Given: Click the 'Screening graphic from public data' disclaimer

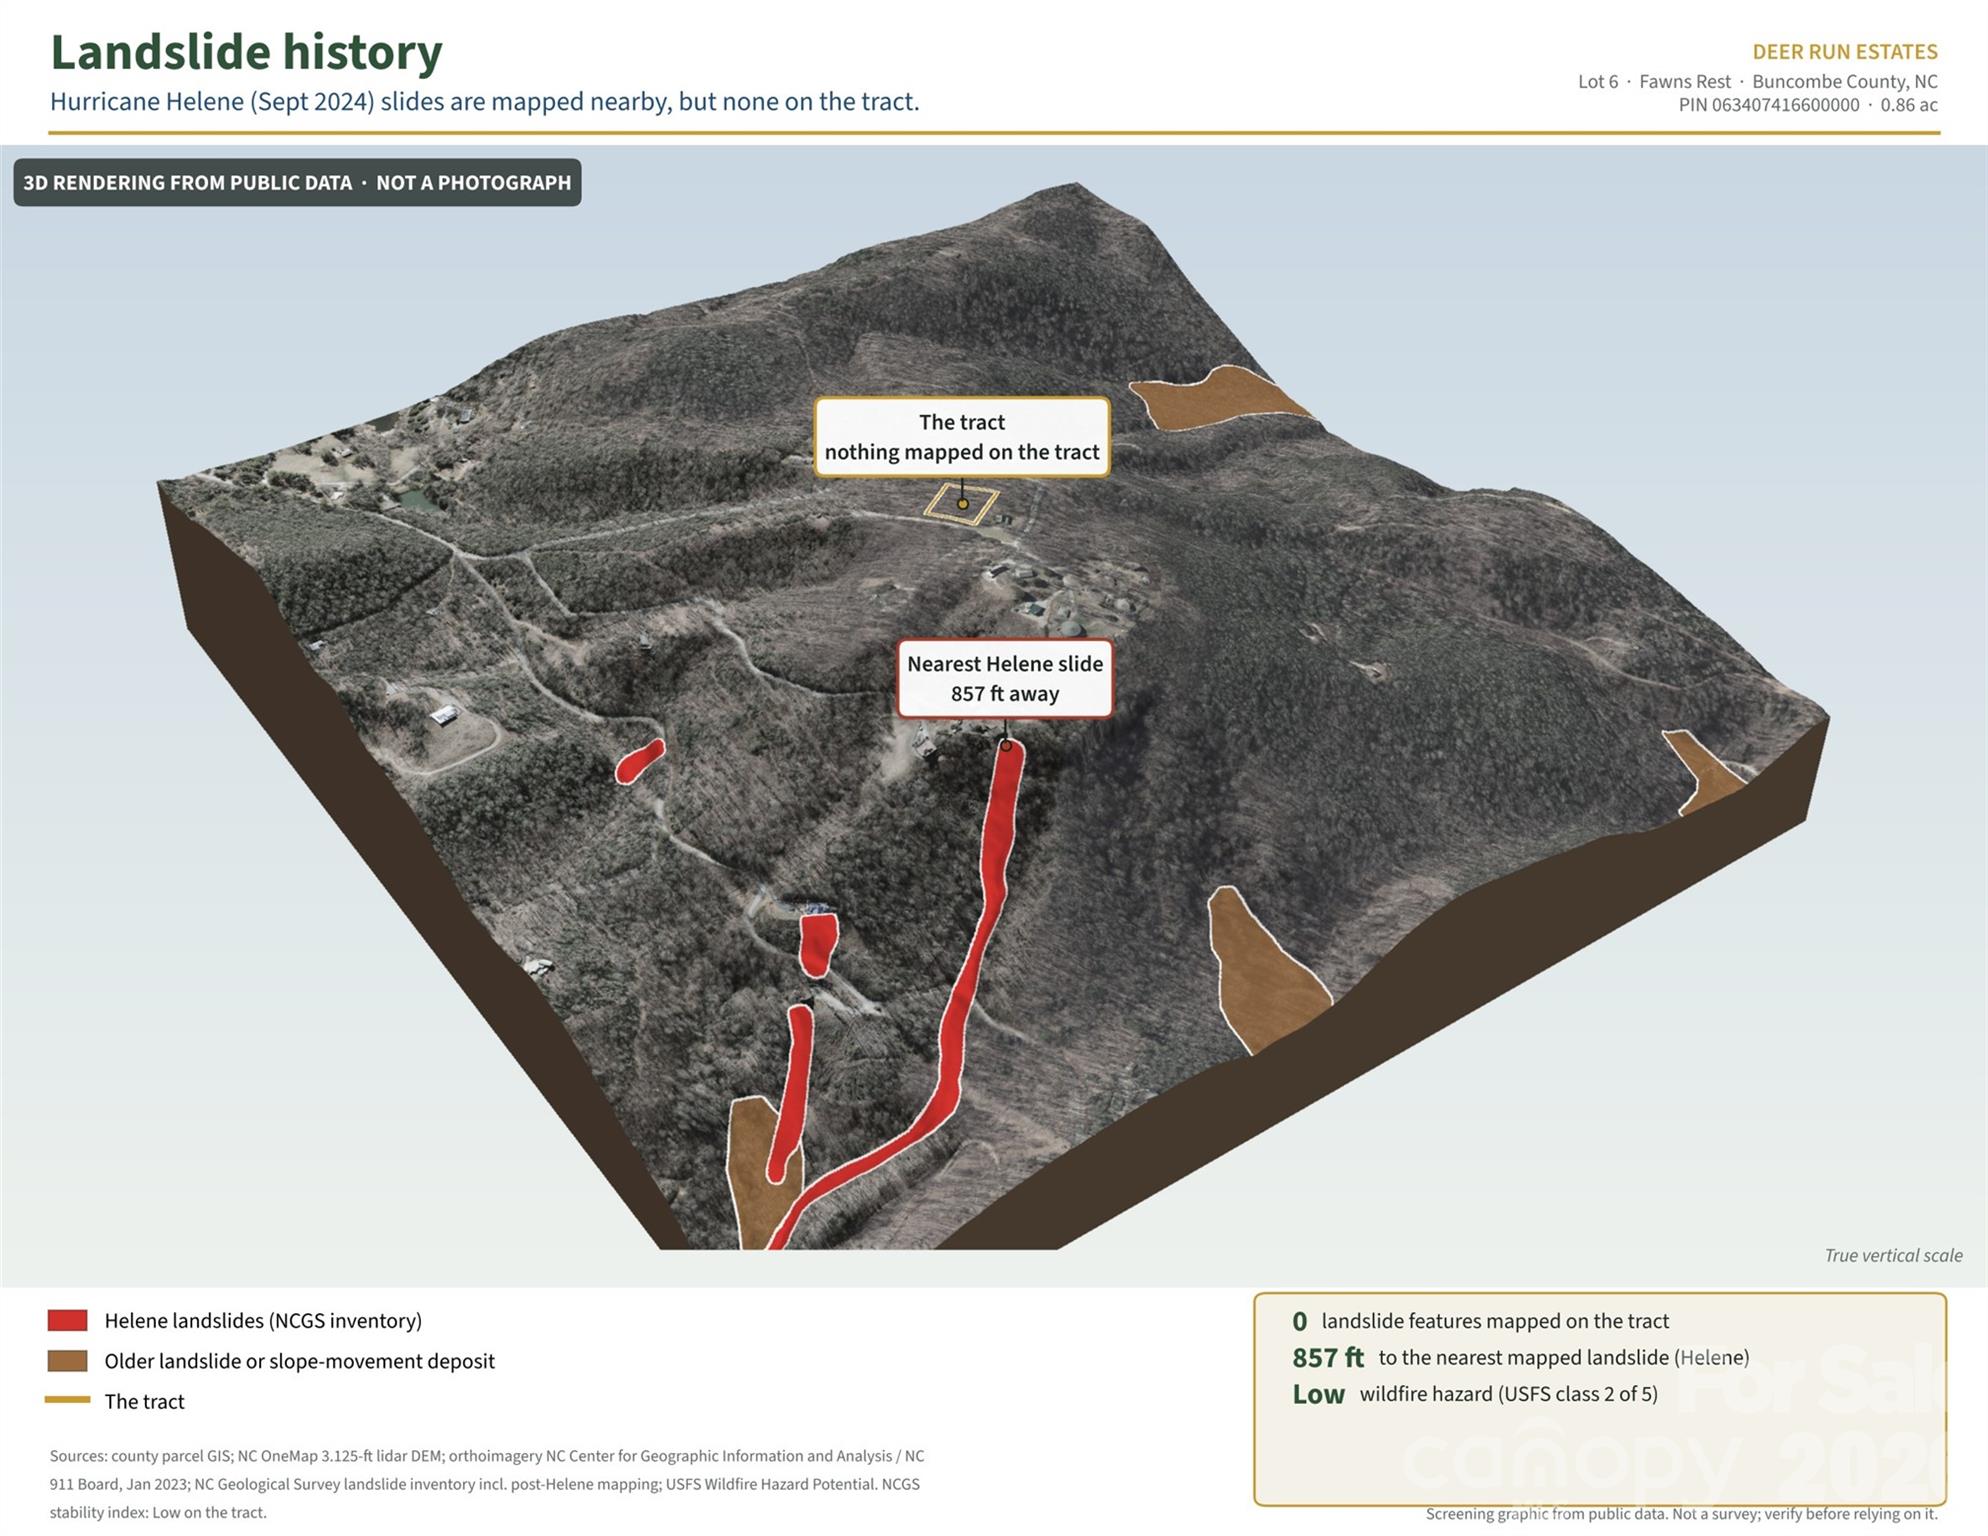Looking at the screenshot, I should click(1682, 1514).
